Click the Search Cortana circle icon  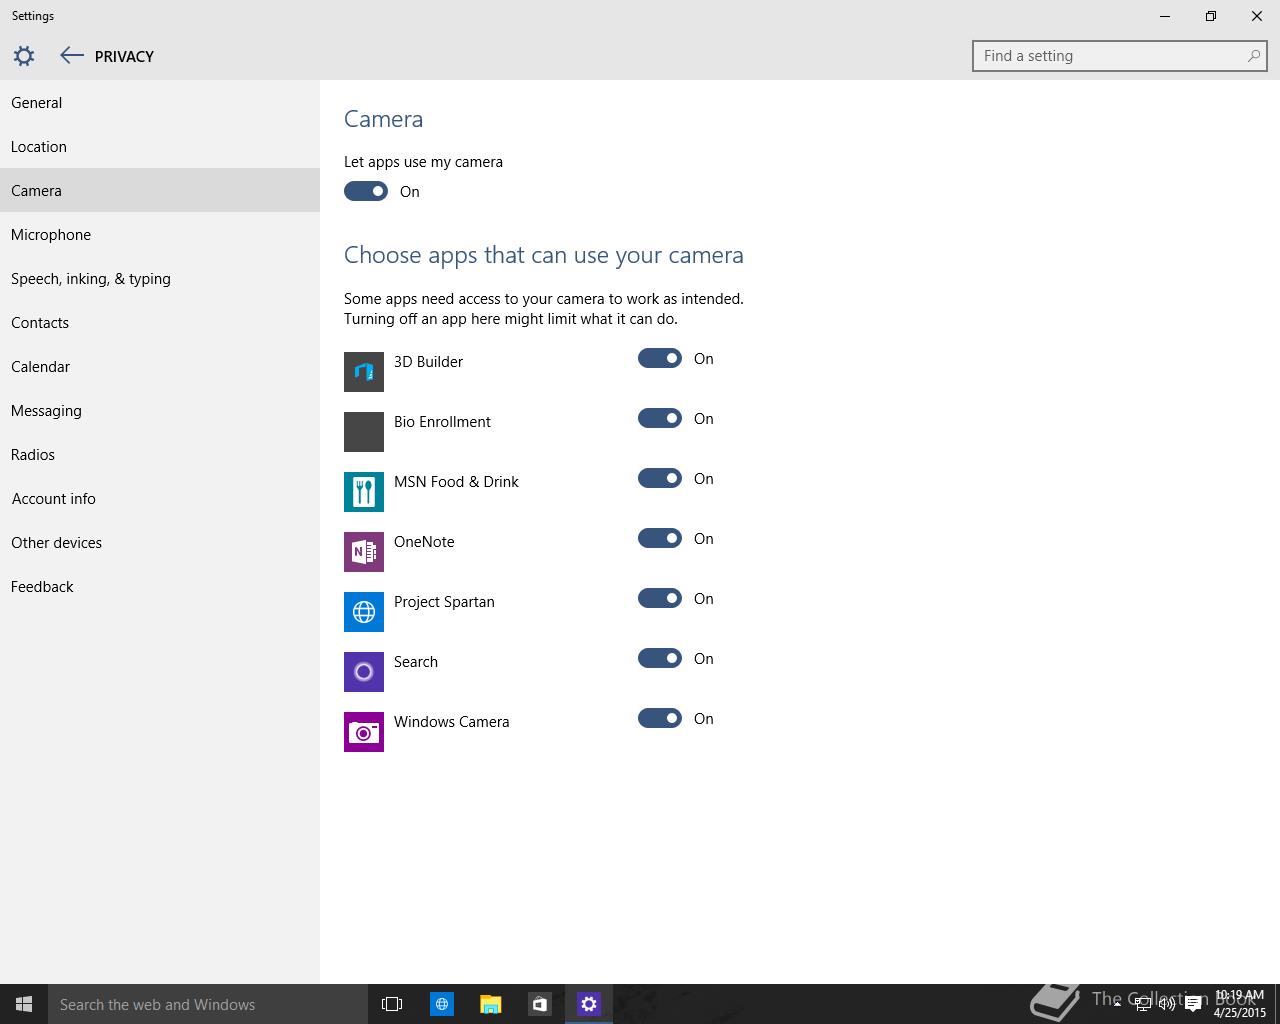[x=364, y=672]
